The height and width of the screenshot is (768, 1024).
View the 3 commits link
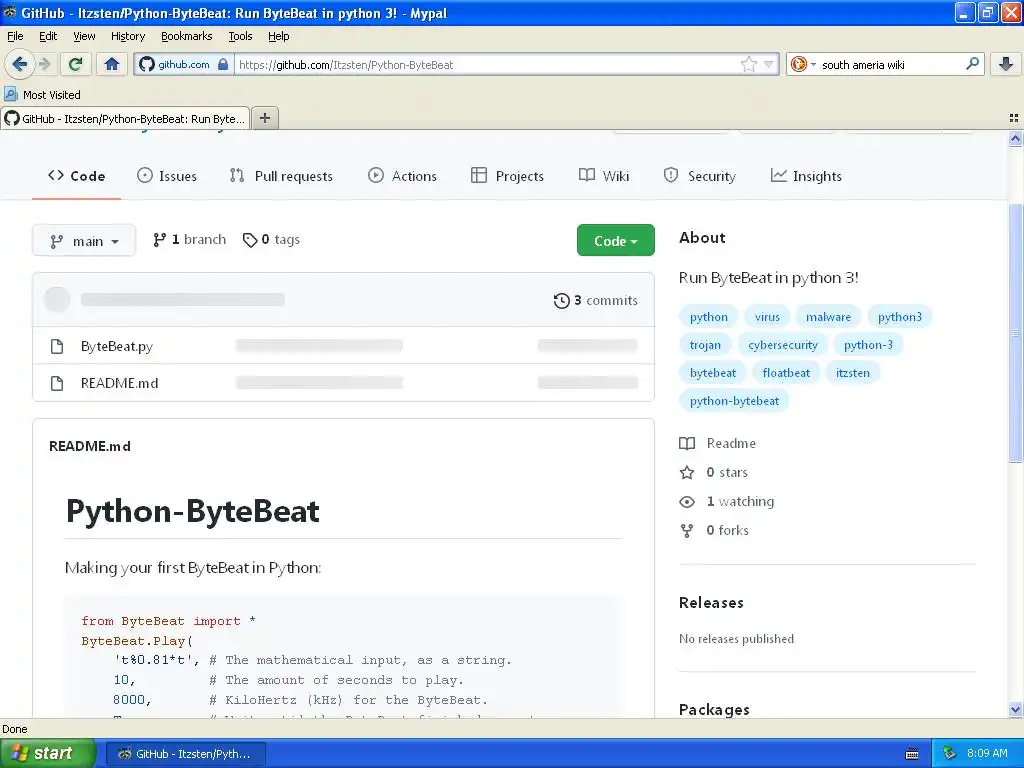(596, 300)
